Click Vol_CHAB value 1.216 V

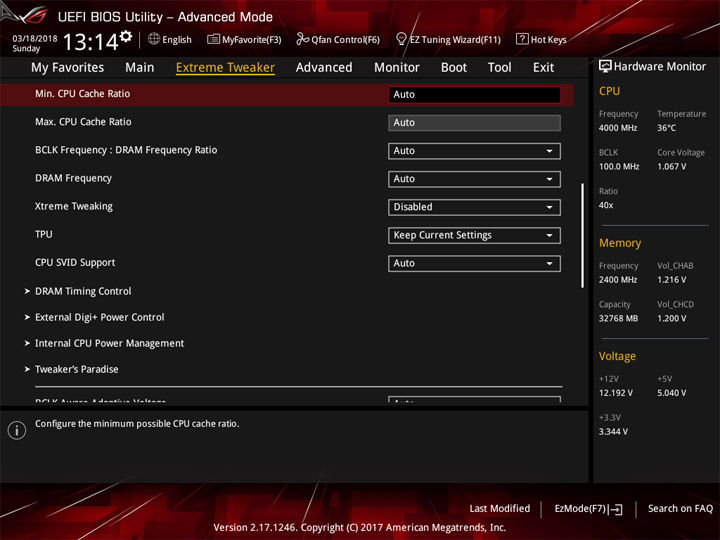tap(672, 280)
